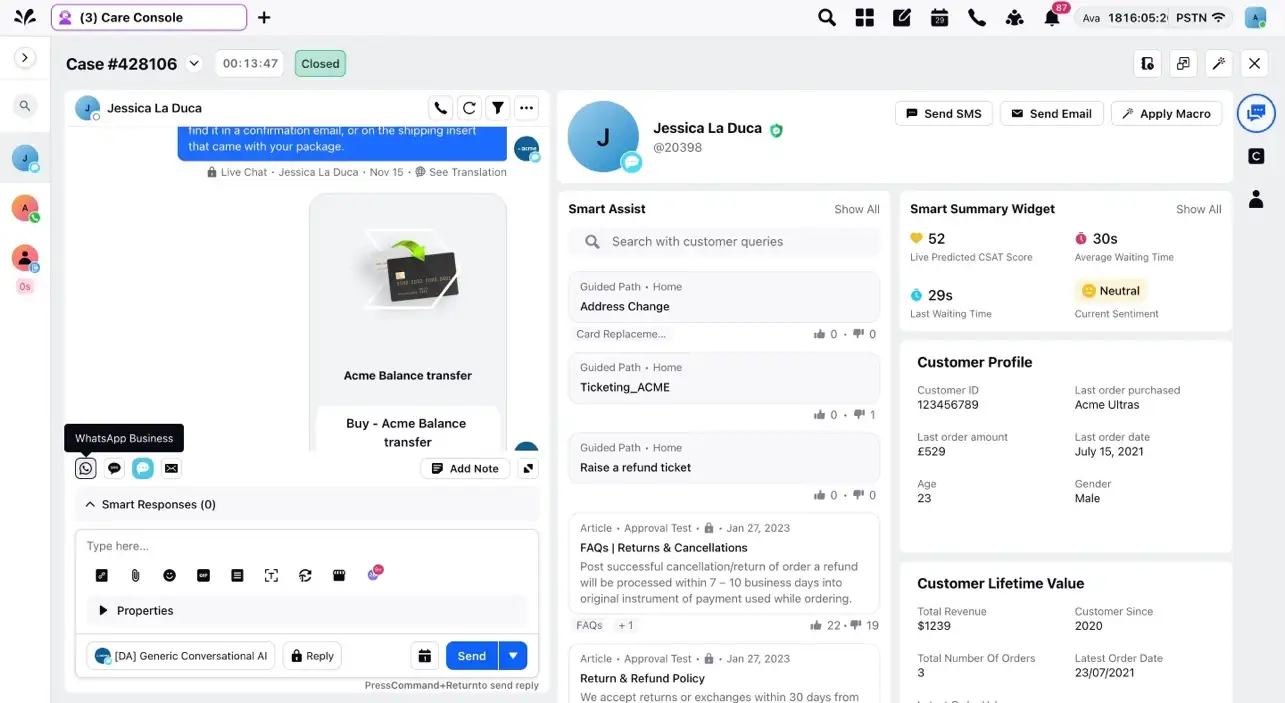Toggle the Reply lock button

312,656
